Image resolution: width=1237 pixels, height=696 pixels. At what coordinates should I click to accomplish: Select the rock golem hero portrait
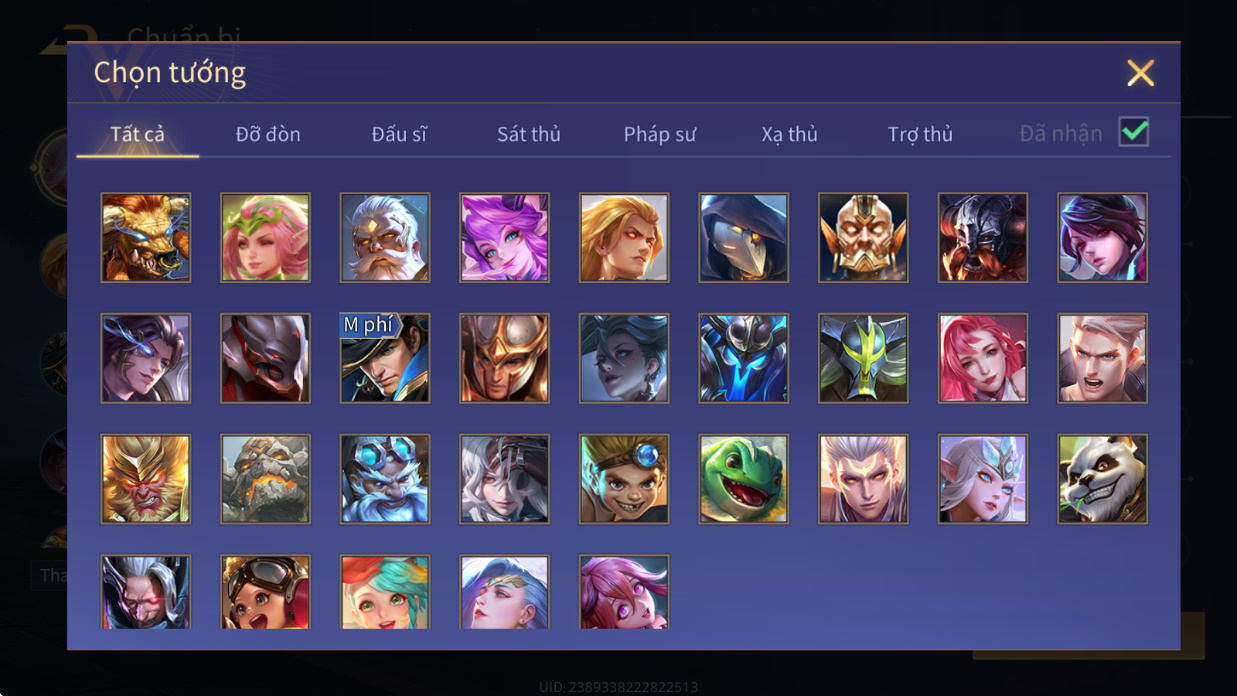(265, 479)
